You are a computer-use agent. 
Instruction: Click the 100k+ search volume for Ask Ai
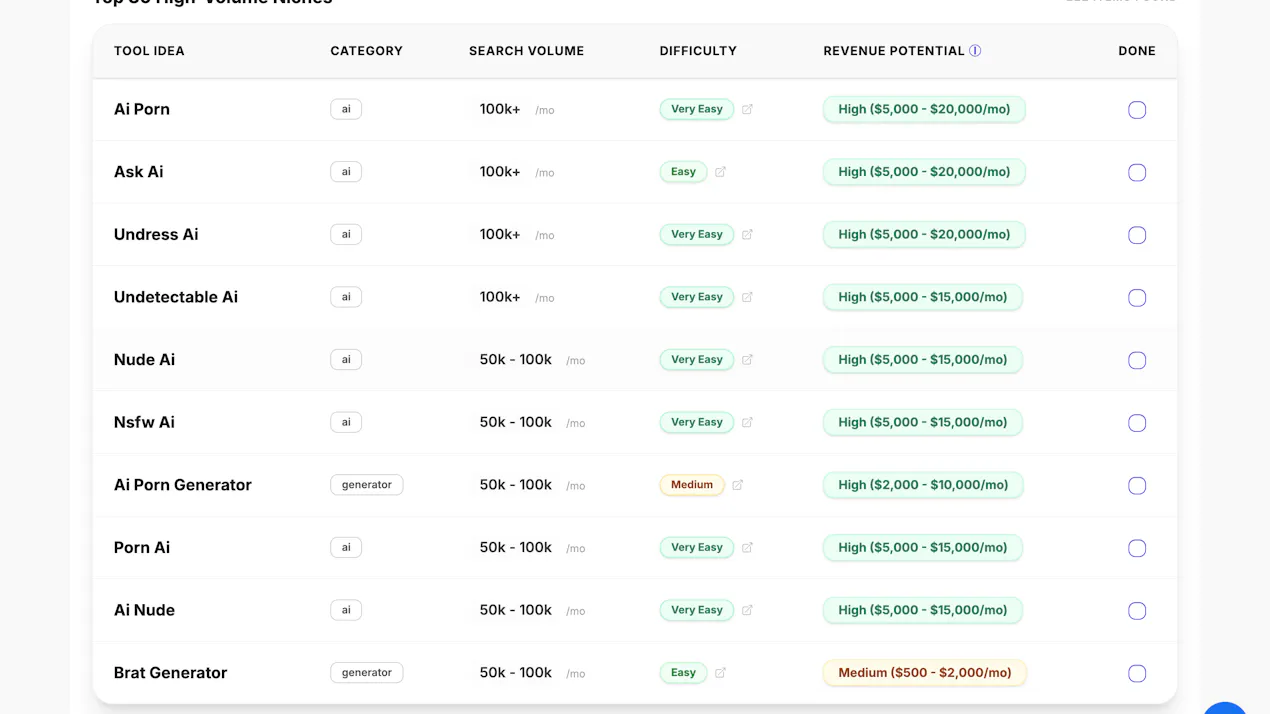click(500, 172)
